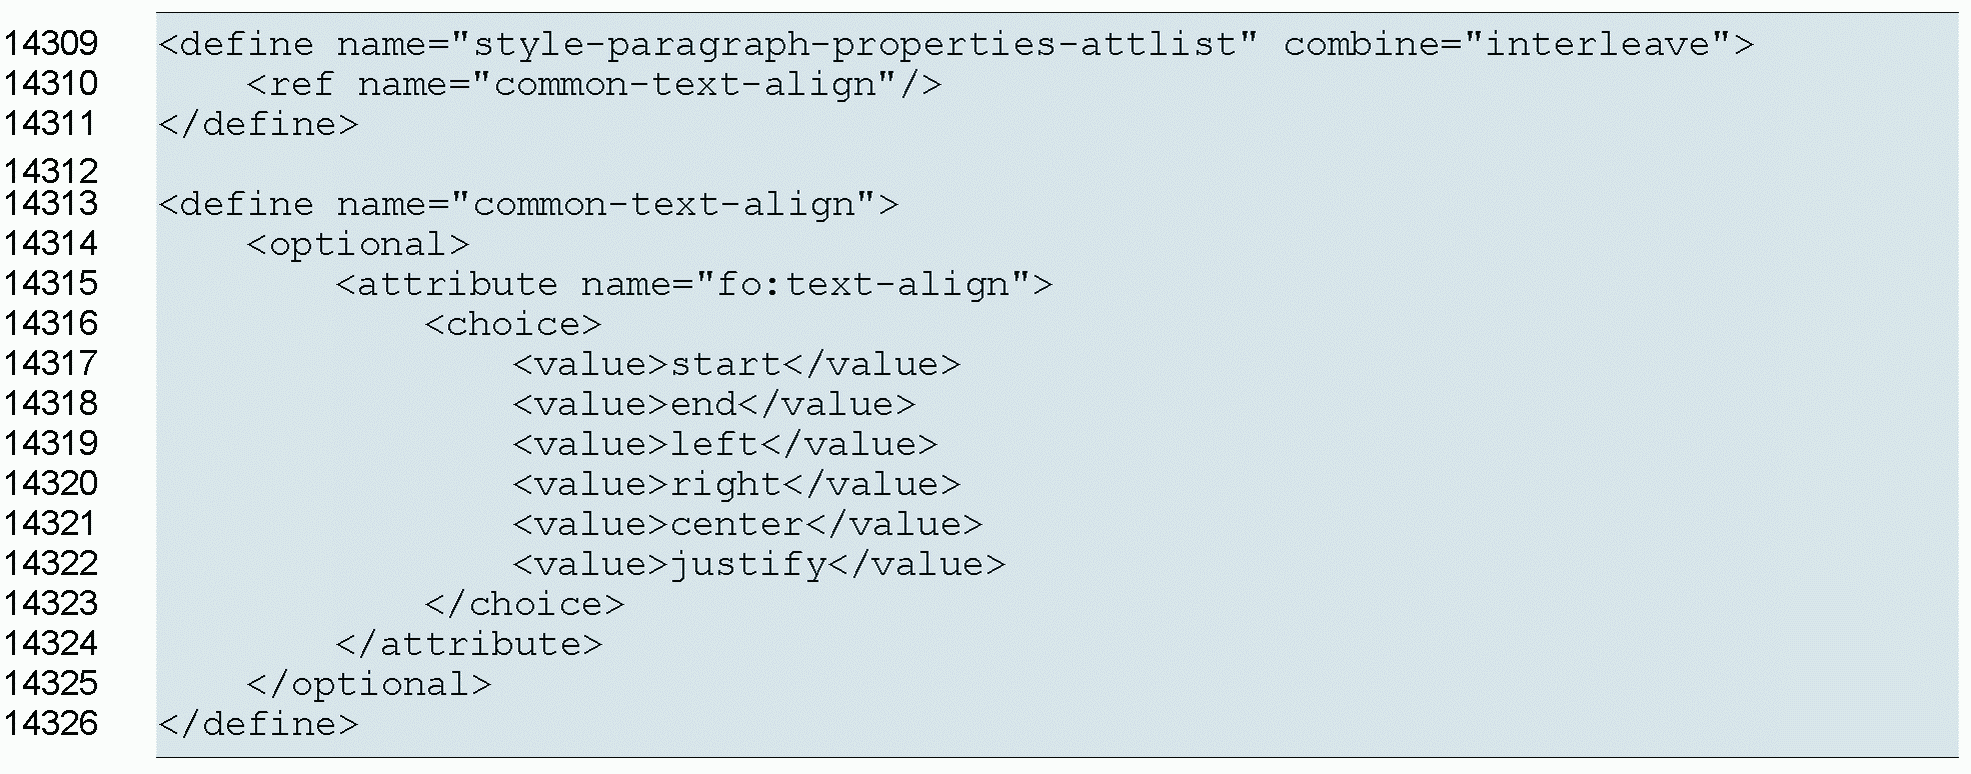
Task: Click the combine="interleave" attribute text
Action: [1517, 45]
